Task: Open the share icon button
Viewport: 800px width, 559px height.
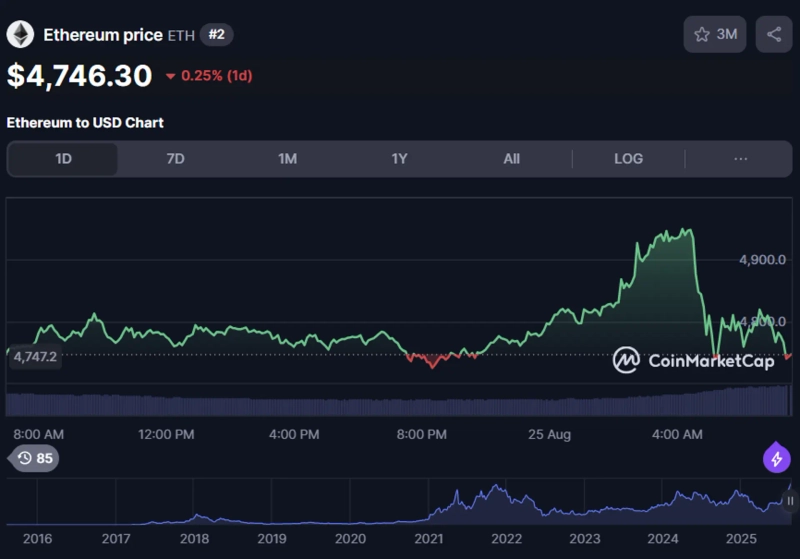Action: click(x=774, y=35)
